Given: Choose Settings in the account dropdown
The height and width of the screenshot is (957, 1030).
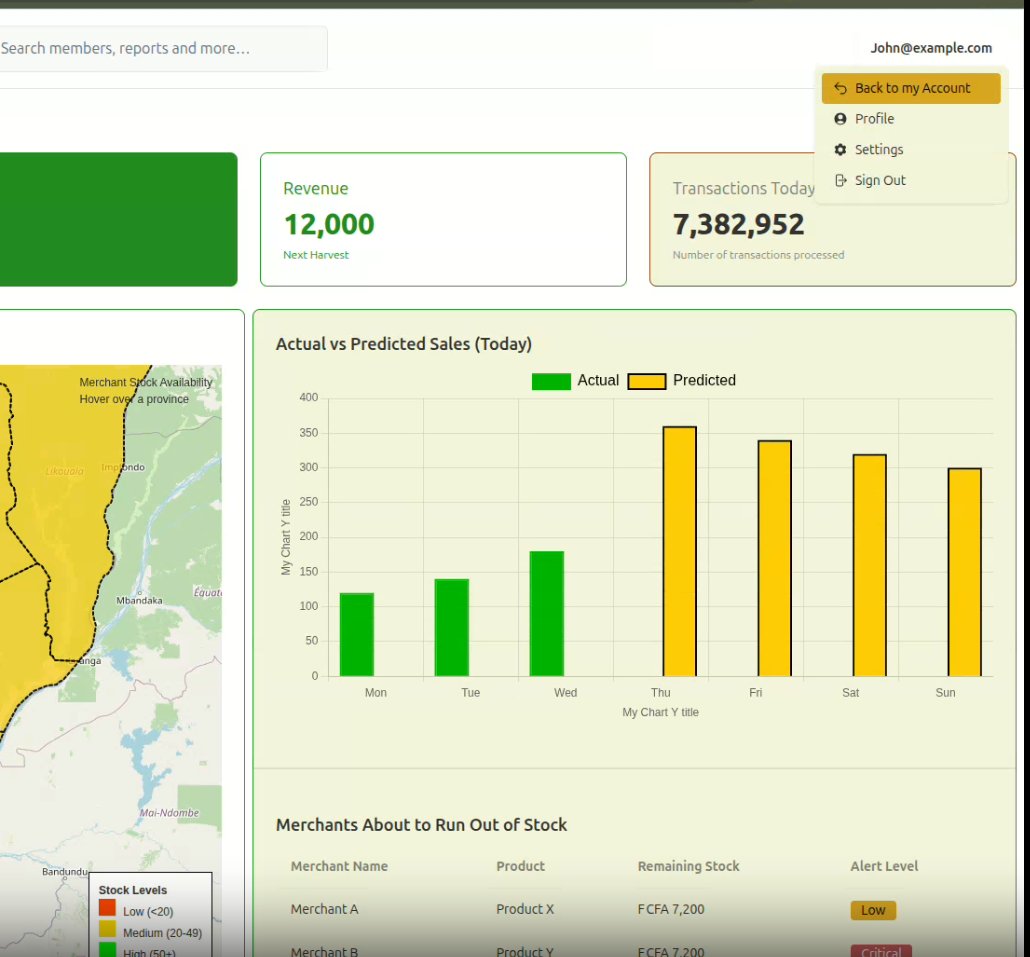Looking at the screenshot, I should coord(910,150).
